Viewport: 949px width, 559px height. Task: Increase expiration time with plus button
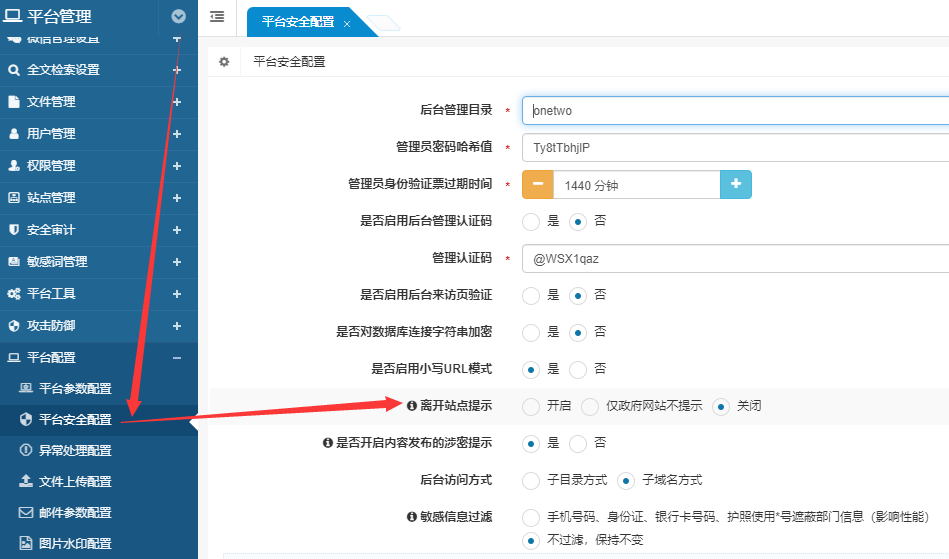(x=735, y=184)
